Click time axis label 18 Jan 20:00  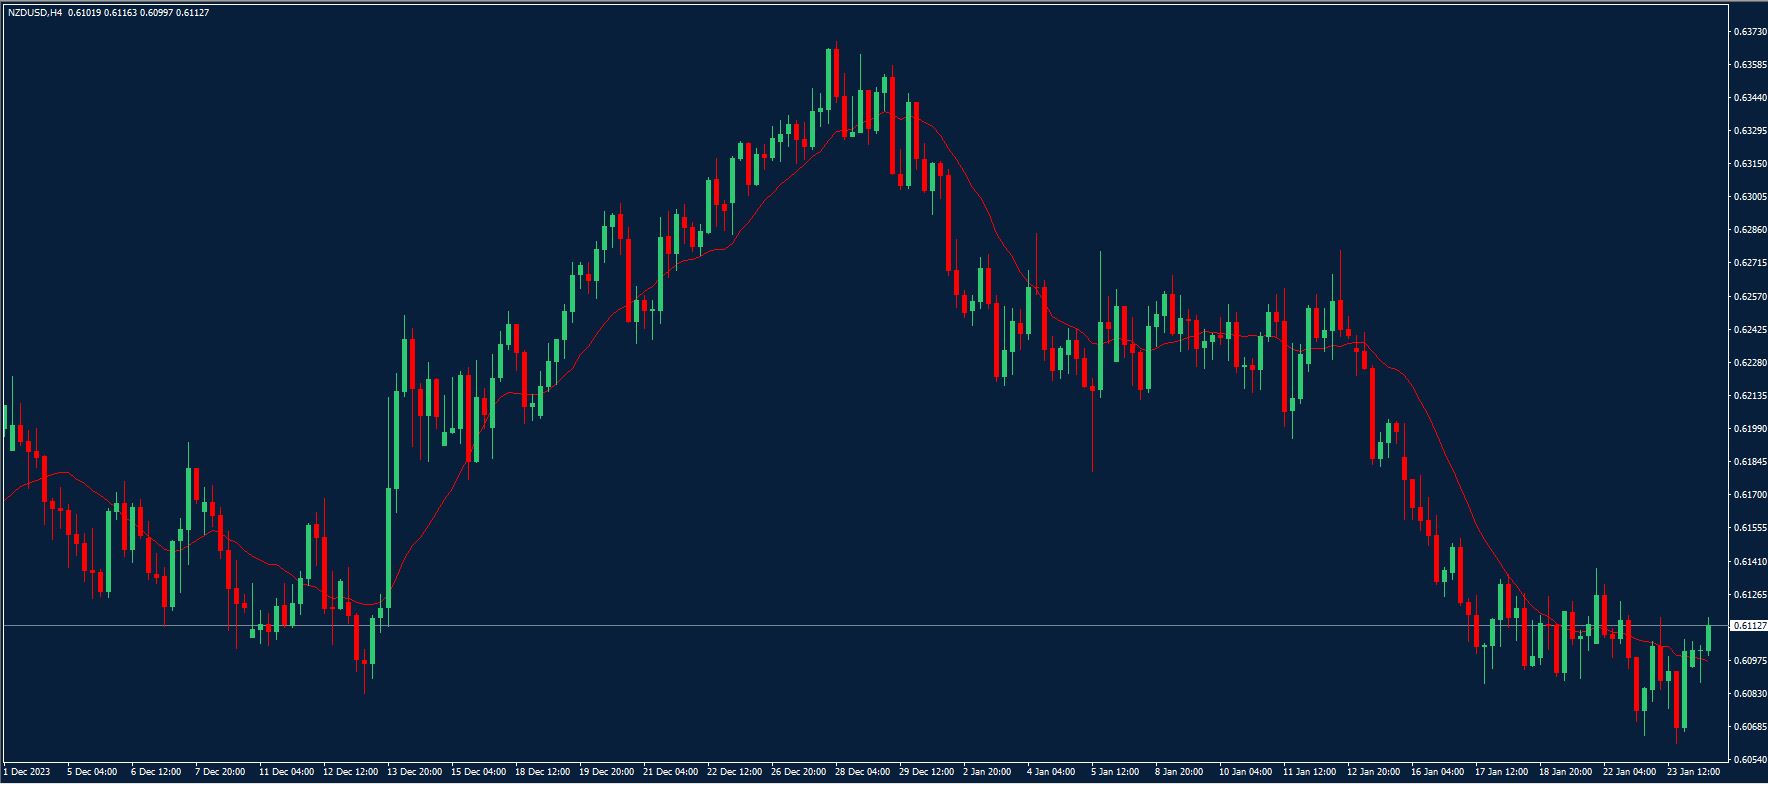pyautogui.click(x=1566, y=772)
